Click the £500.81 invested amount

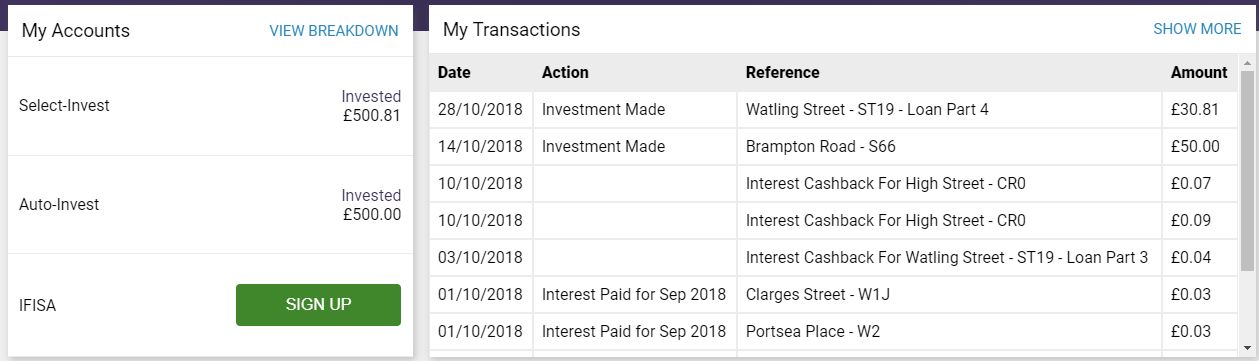pyautogui.click(x=371, y=115)
